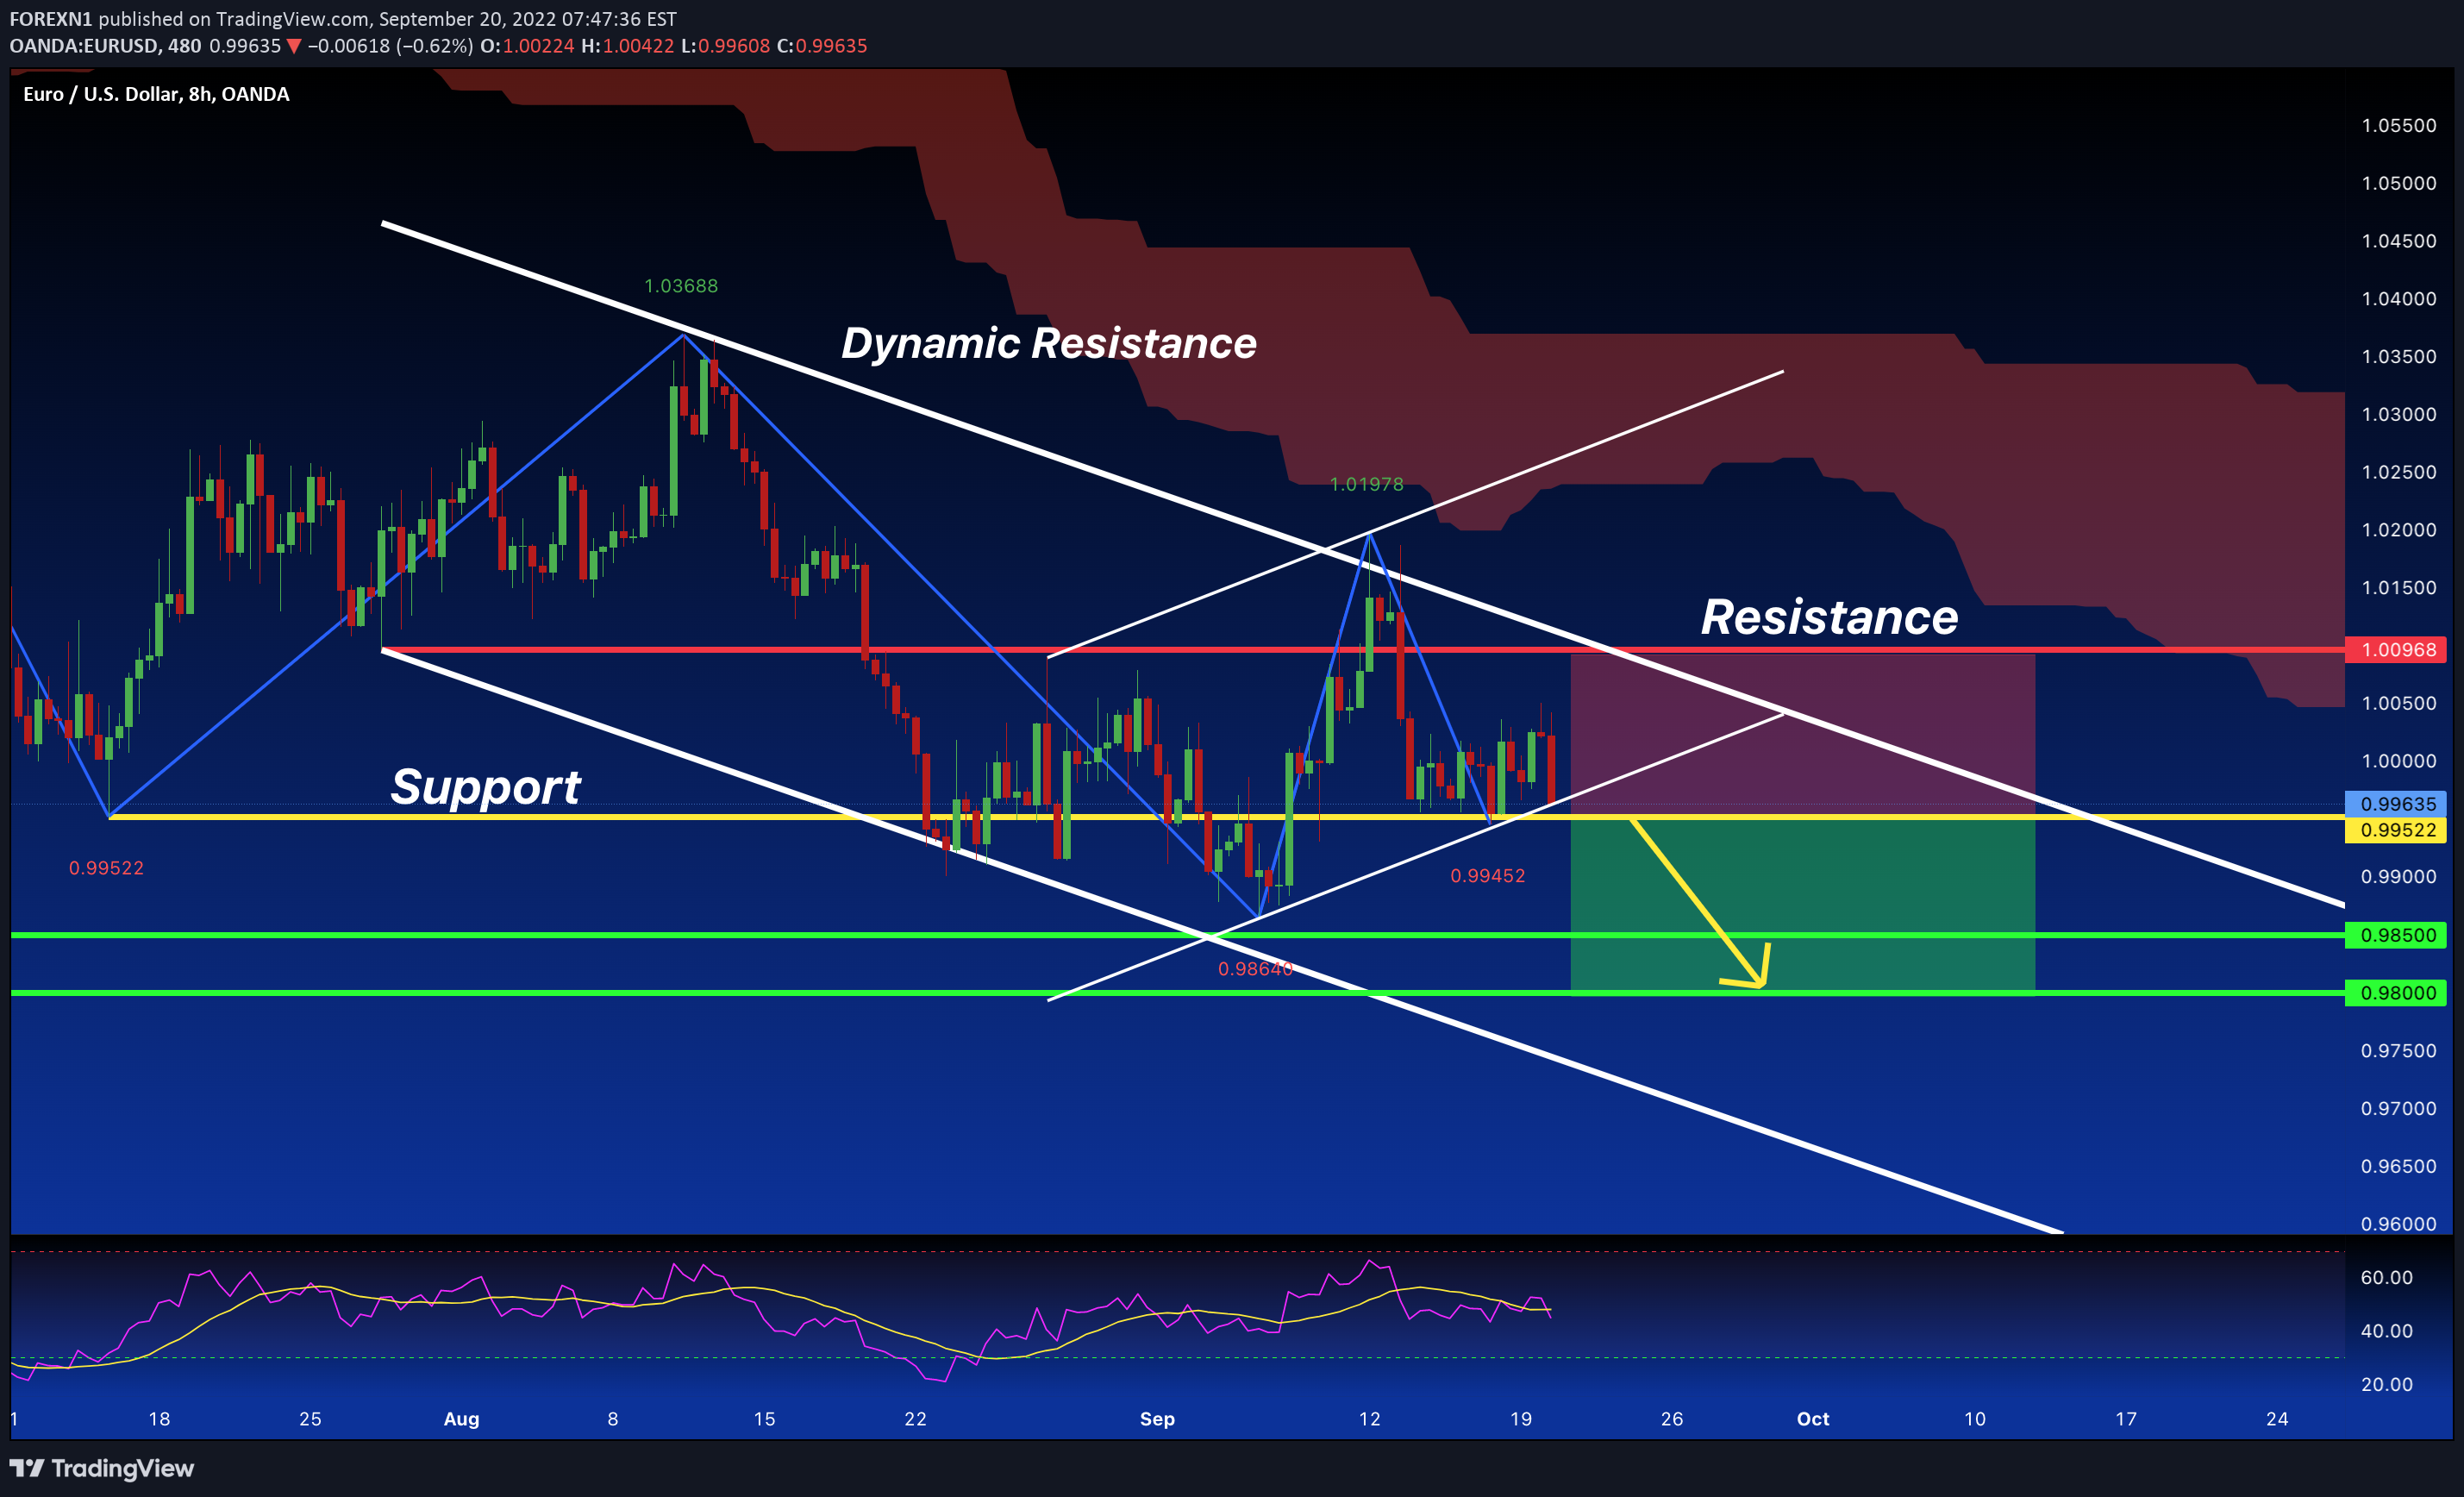This screenshot has width=2464, height=1497.
Task: Click the 1.01978 swing high label
Action: [1366, 485]
